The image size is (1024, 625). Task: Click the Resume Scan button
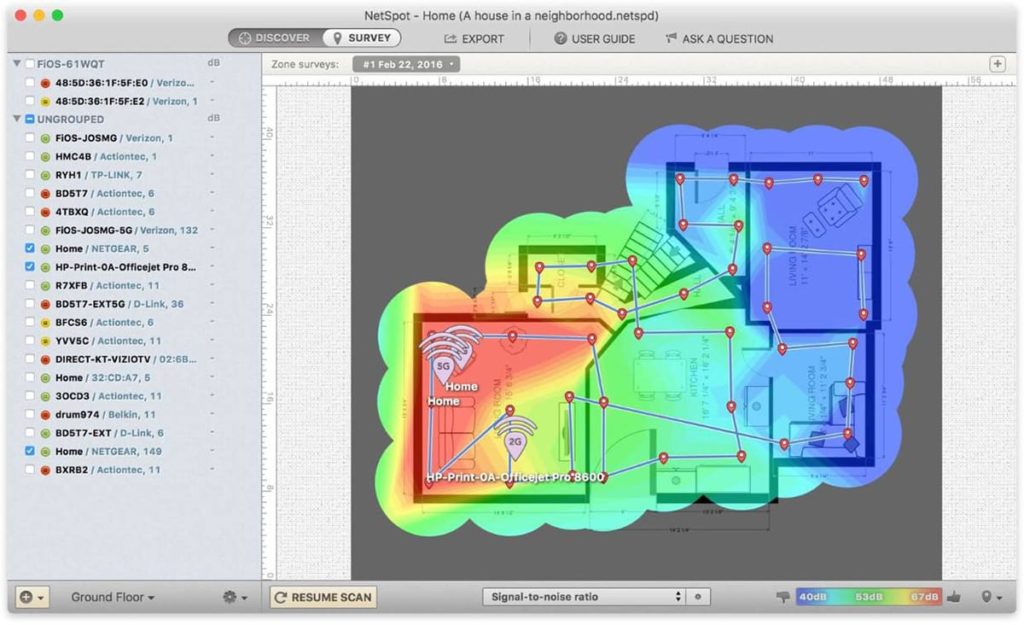[x=322, y=597]
